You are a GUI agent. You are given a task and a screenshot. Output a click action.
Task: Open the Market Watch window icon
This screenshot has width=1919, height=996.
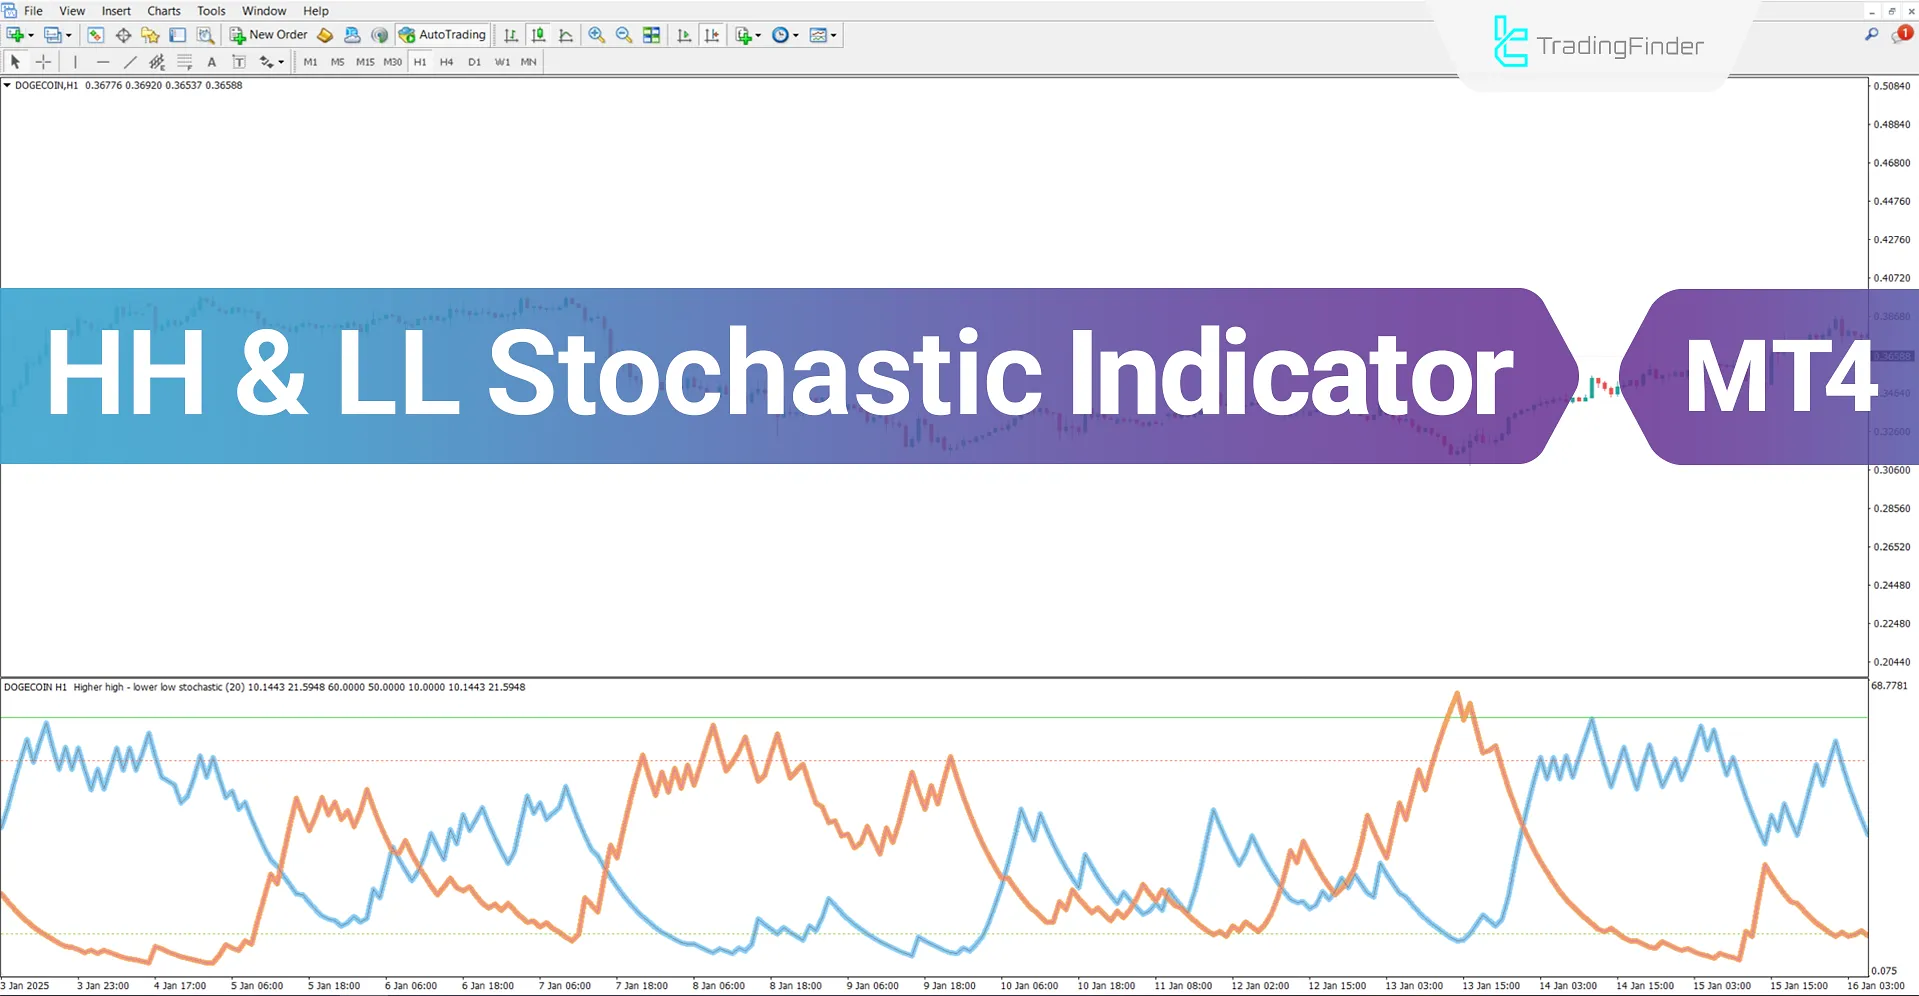pyautogui.click(x=95, y=35)
